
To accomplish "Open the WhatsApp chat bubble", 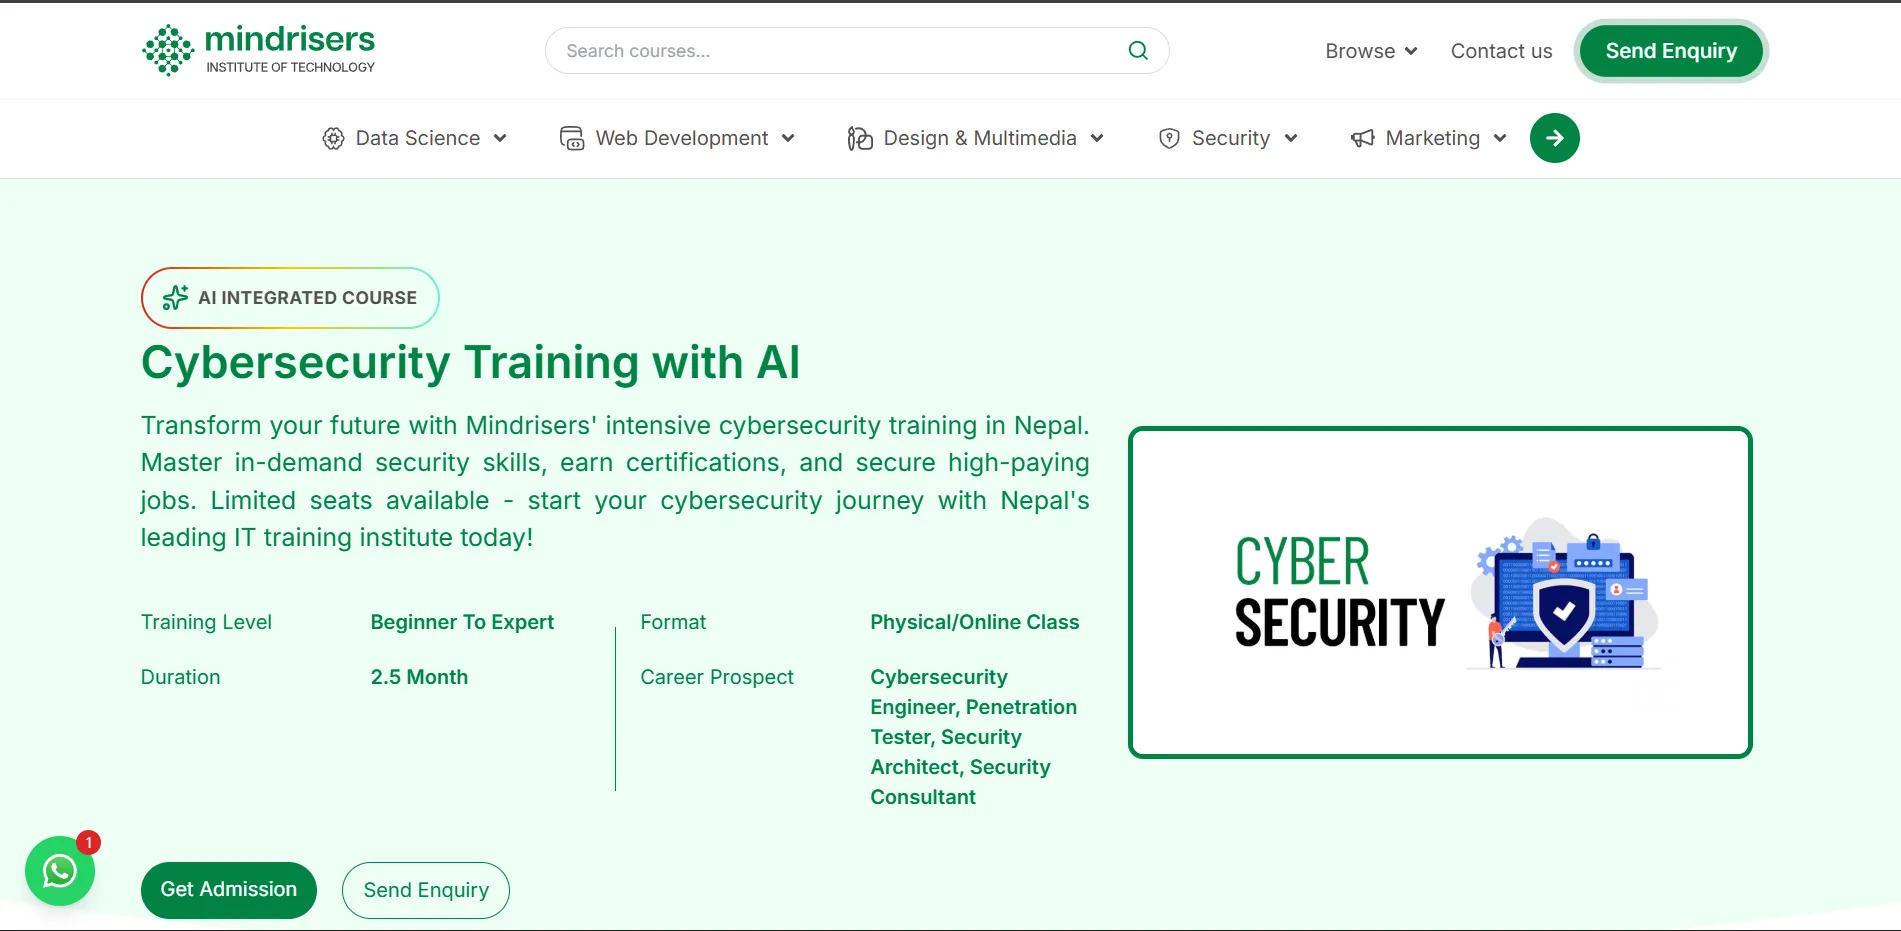I will (x=60, y=871).
